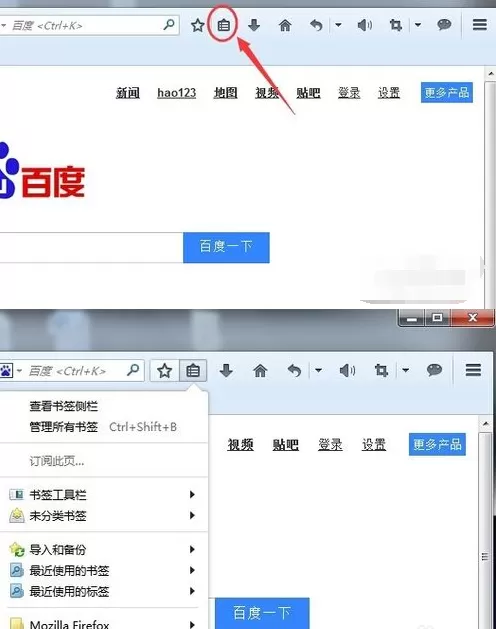
Task: Click 更多产品 button in upper window
Action: click(x=447, y=93)
